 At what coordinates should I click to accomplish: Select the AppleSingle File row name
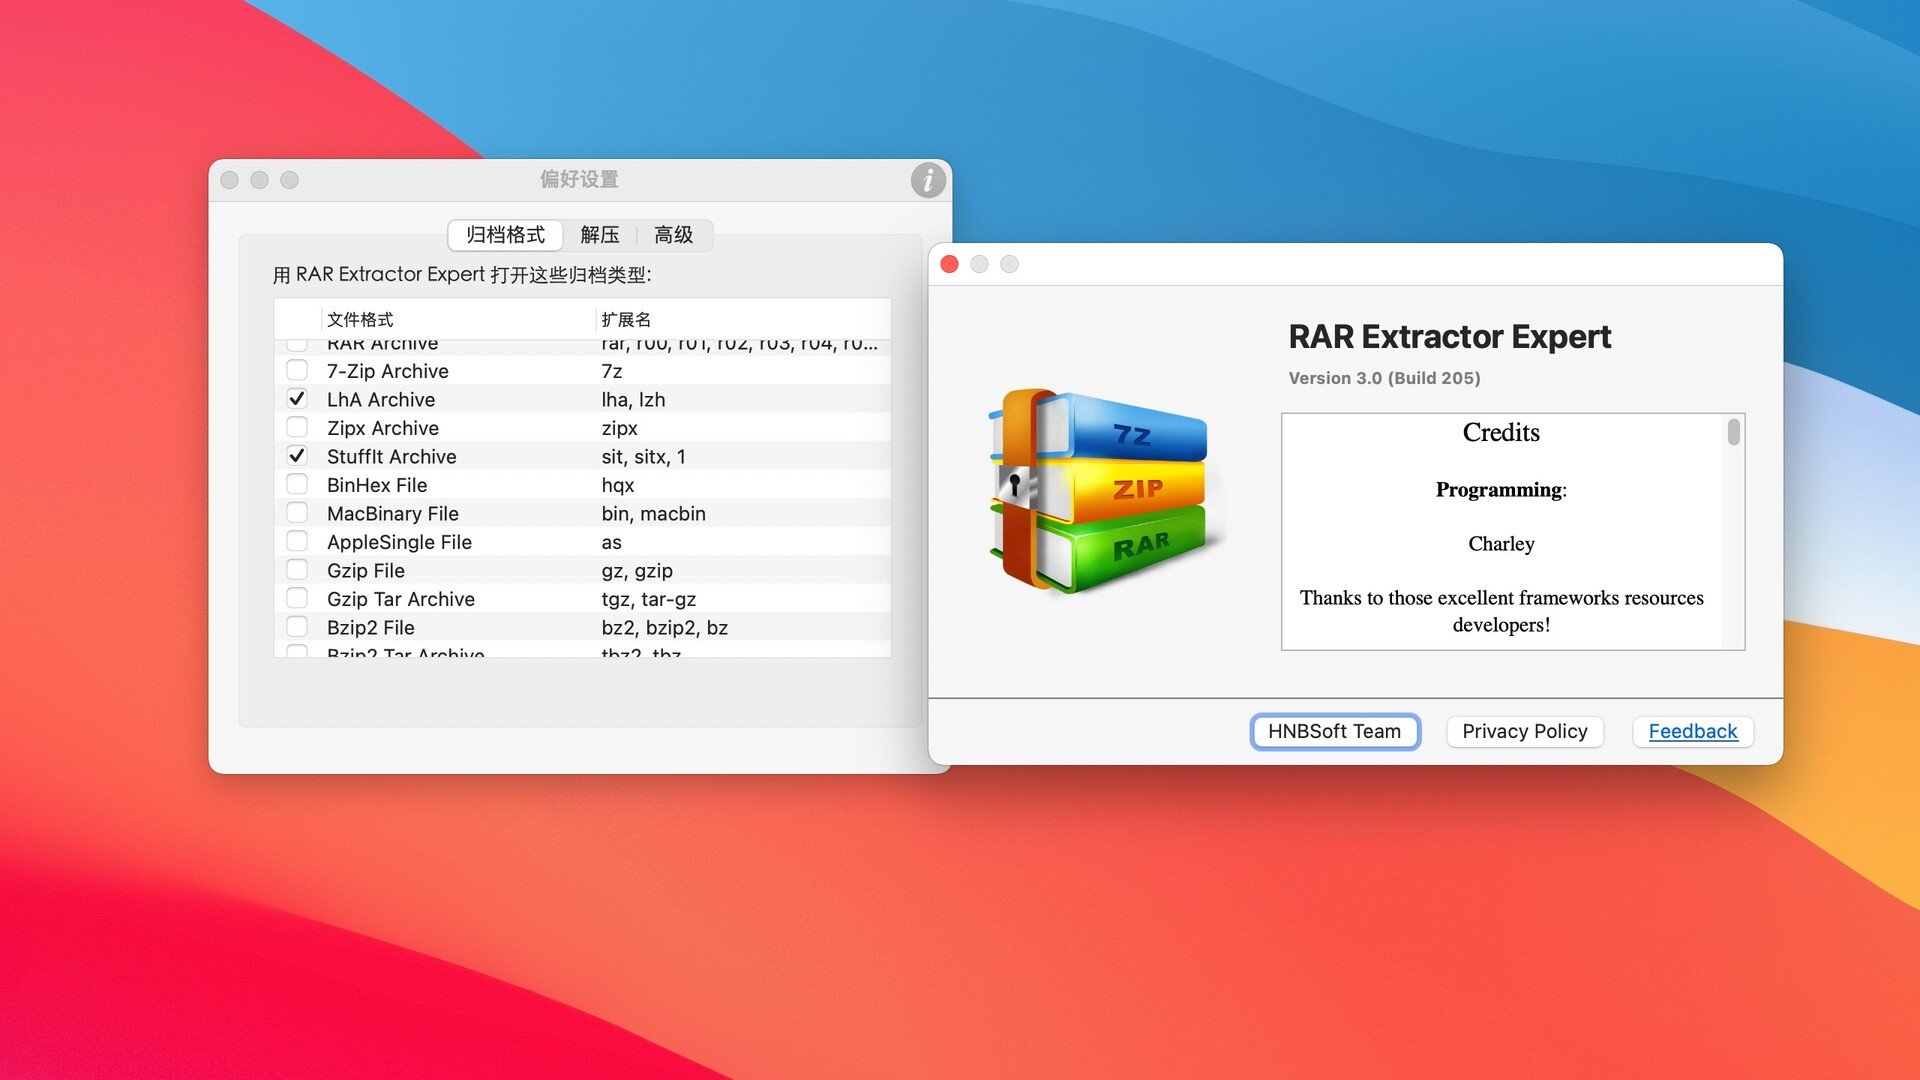(x=399, y=542)
